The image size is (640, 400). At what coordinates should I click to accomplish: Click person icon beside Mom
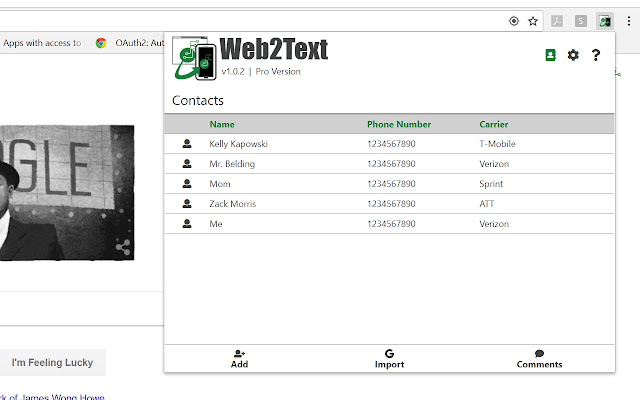[x=187, y=184]
